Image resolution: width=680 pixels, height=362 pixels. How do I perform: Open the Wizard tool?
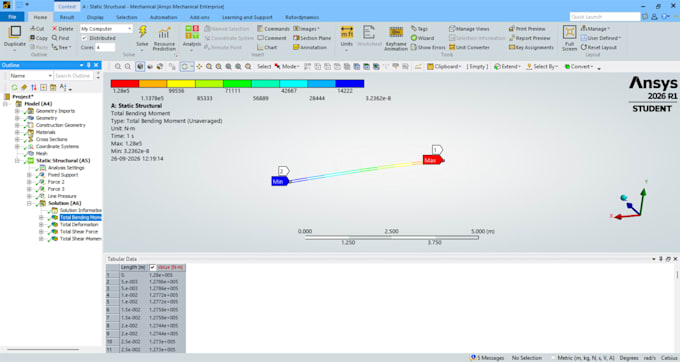pos(422,38)
